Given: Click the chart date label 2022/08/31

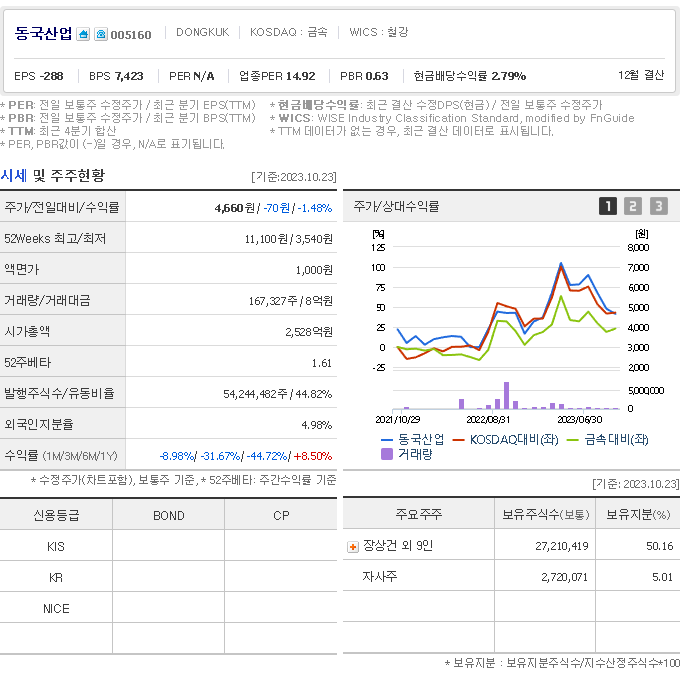Looking at the screenshot, I should click(488, 420).
